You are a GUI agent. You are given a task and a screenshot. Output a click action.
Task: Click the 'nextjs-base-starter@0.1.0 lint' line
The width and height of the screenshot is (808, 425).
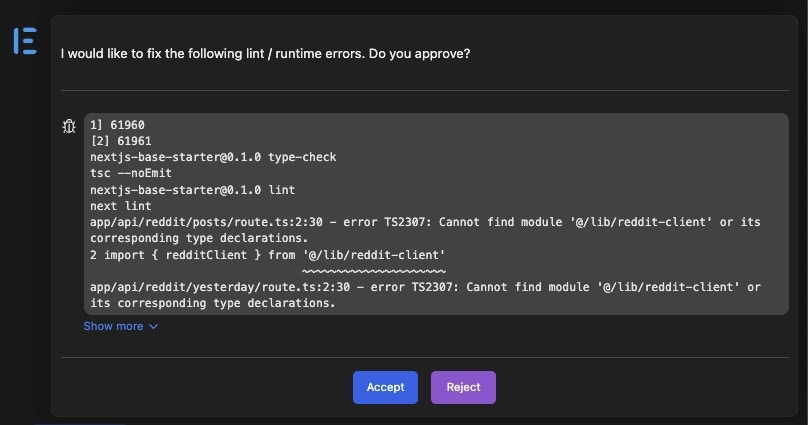193,190
